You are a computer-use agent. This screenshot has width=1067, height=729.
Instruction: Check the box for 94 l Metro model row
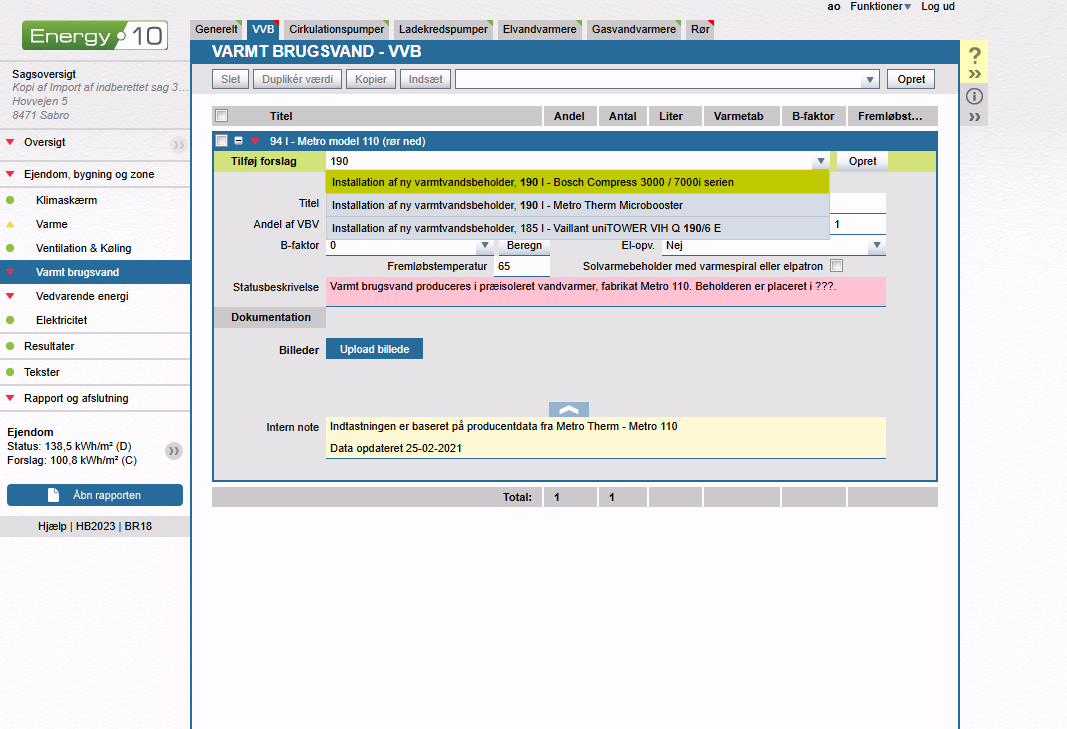[x=222, y=141]
